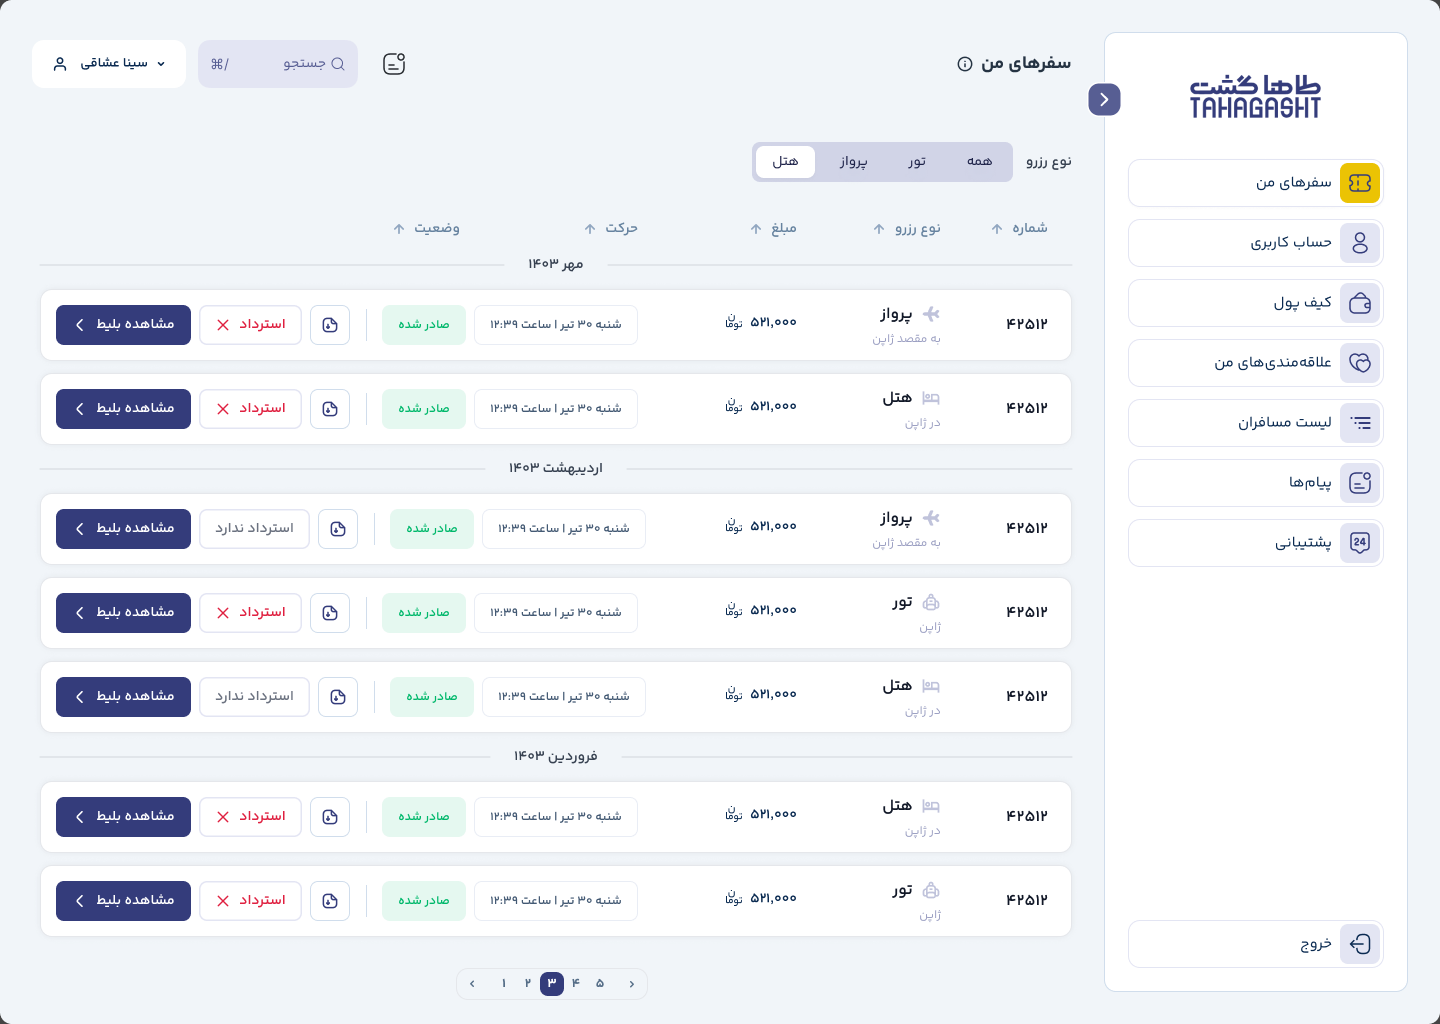Click the pagination arrow next to page ۵
Viewport: 1440px width, 1024px height.
[632, 984]
